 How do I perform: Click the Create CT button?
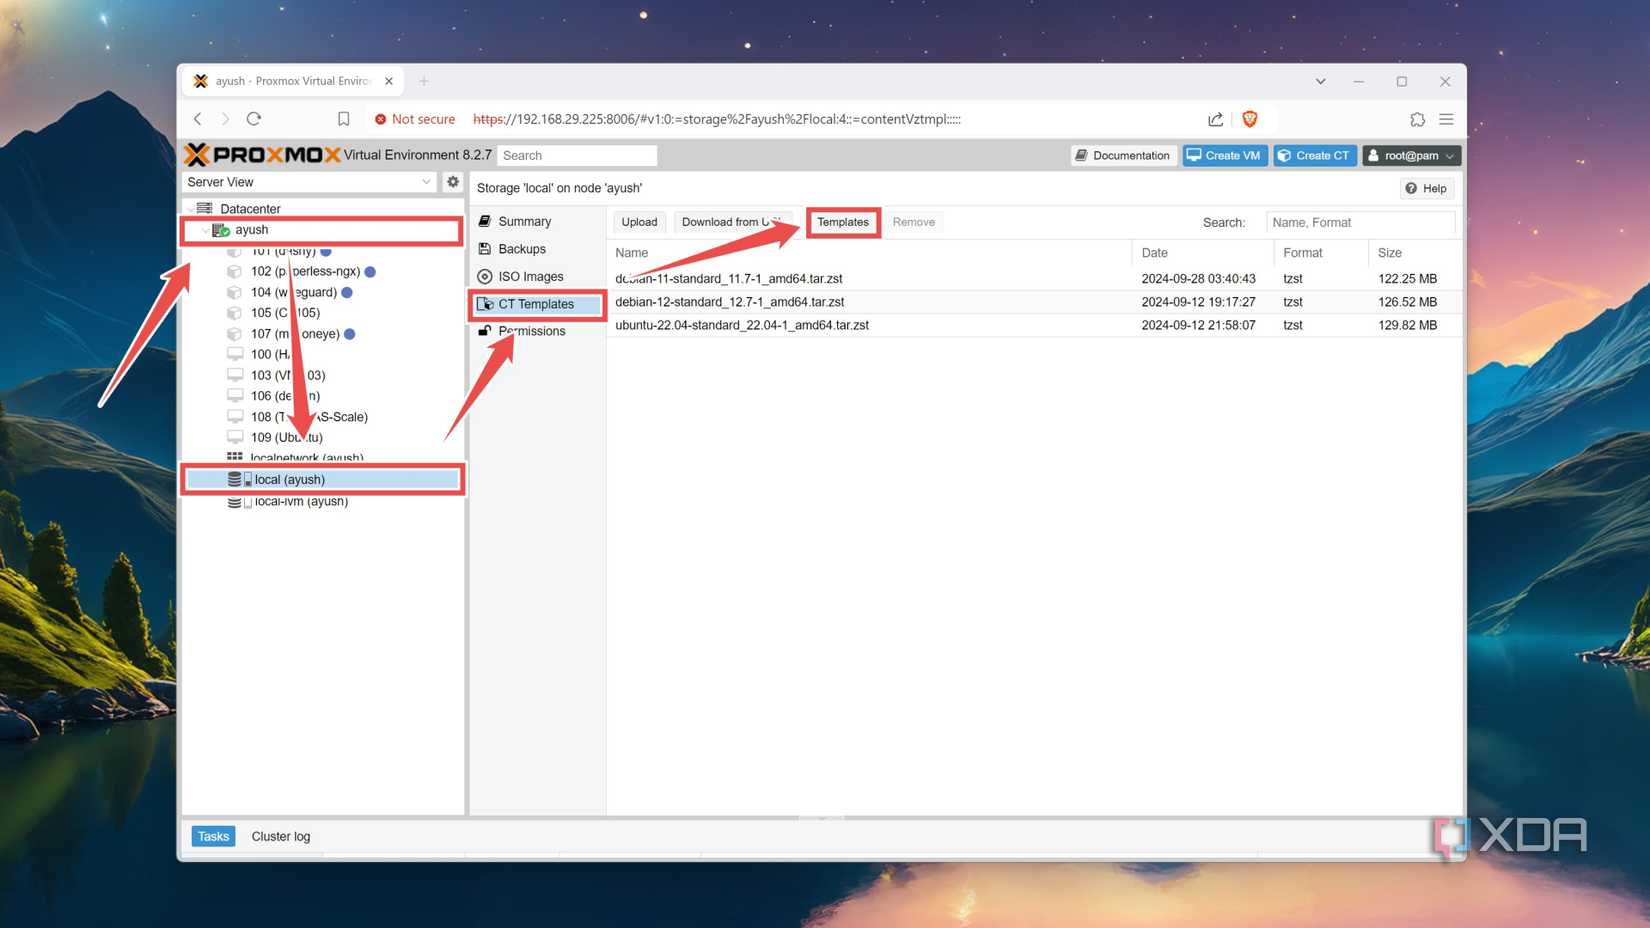[1314, 155]
